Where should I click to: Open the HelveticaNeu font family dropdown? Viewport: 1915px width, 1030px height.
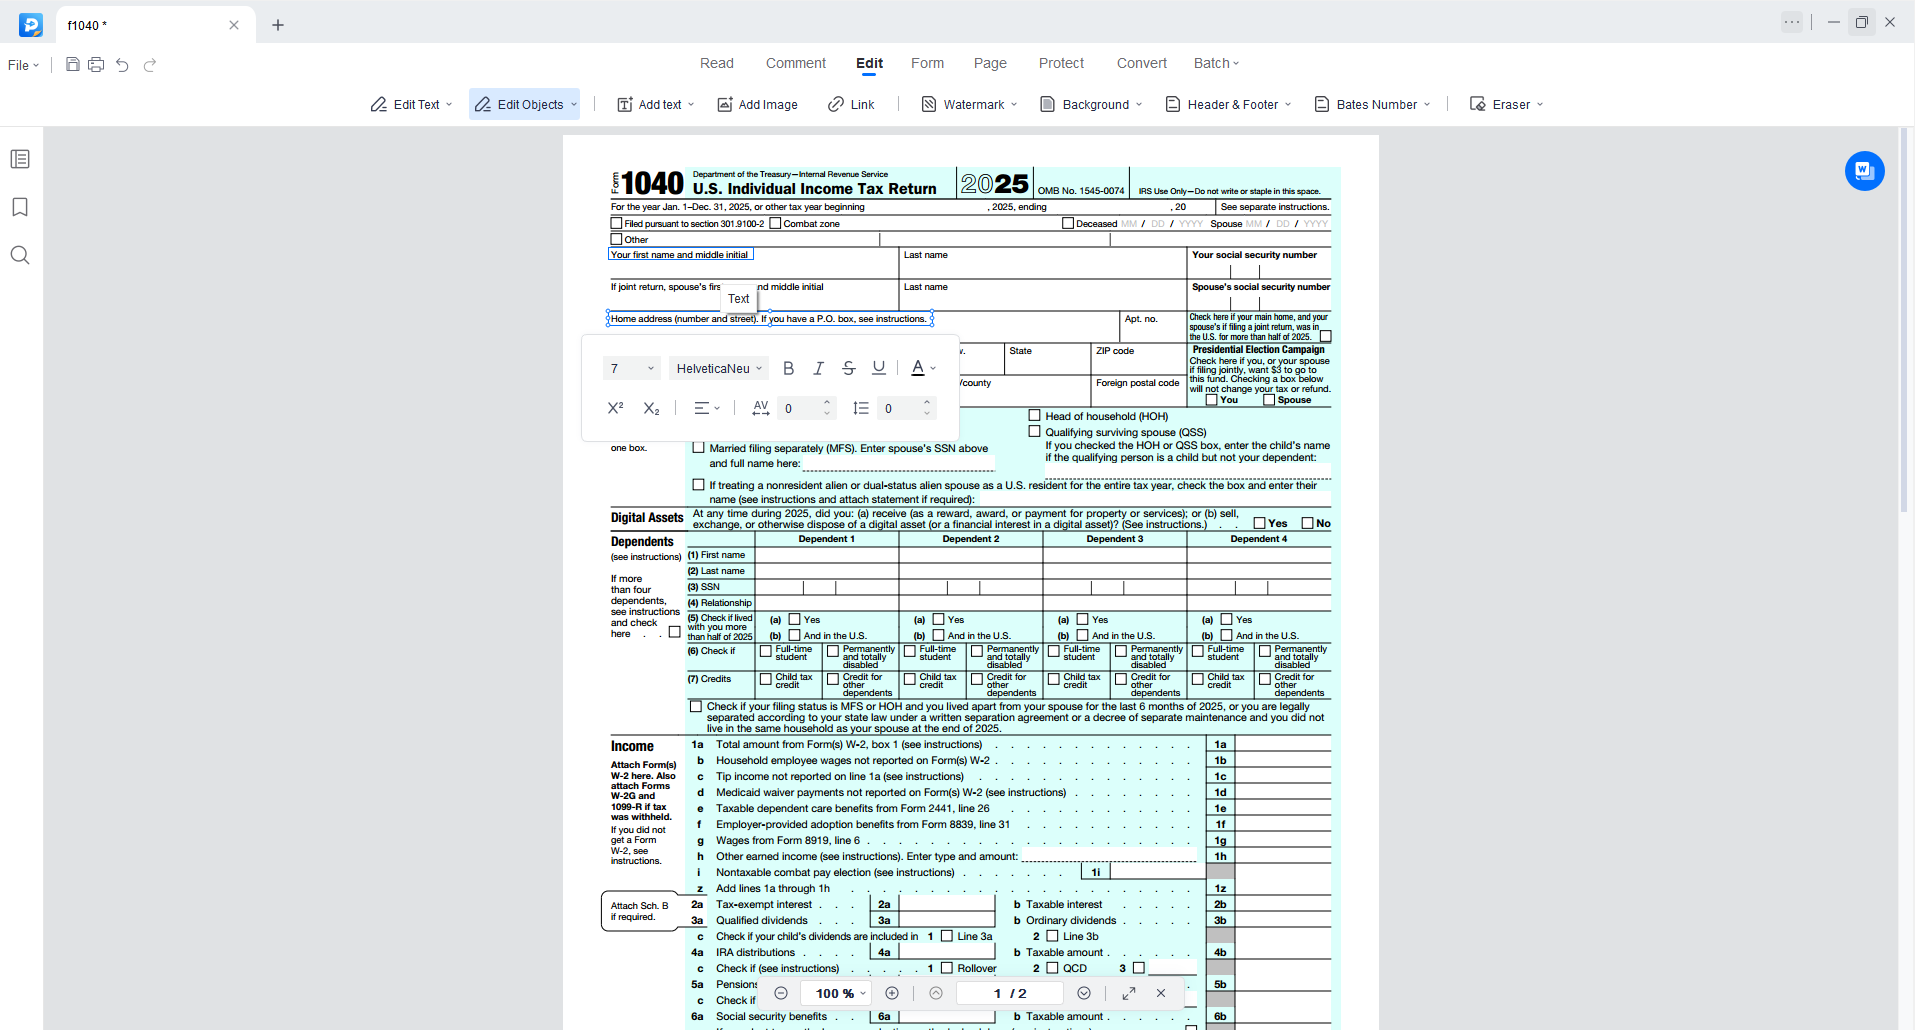tap(718, 368)
